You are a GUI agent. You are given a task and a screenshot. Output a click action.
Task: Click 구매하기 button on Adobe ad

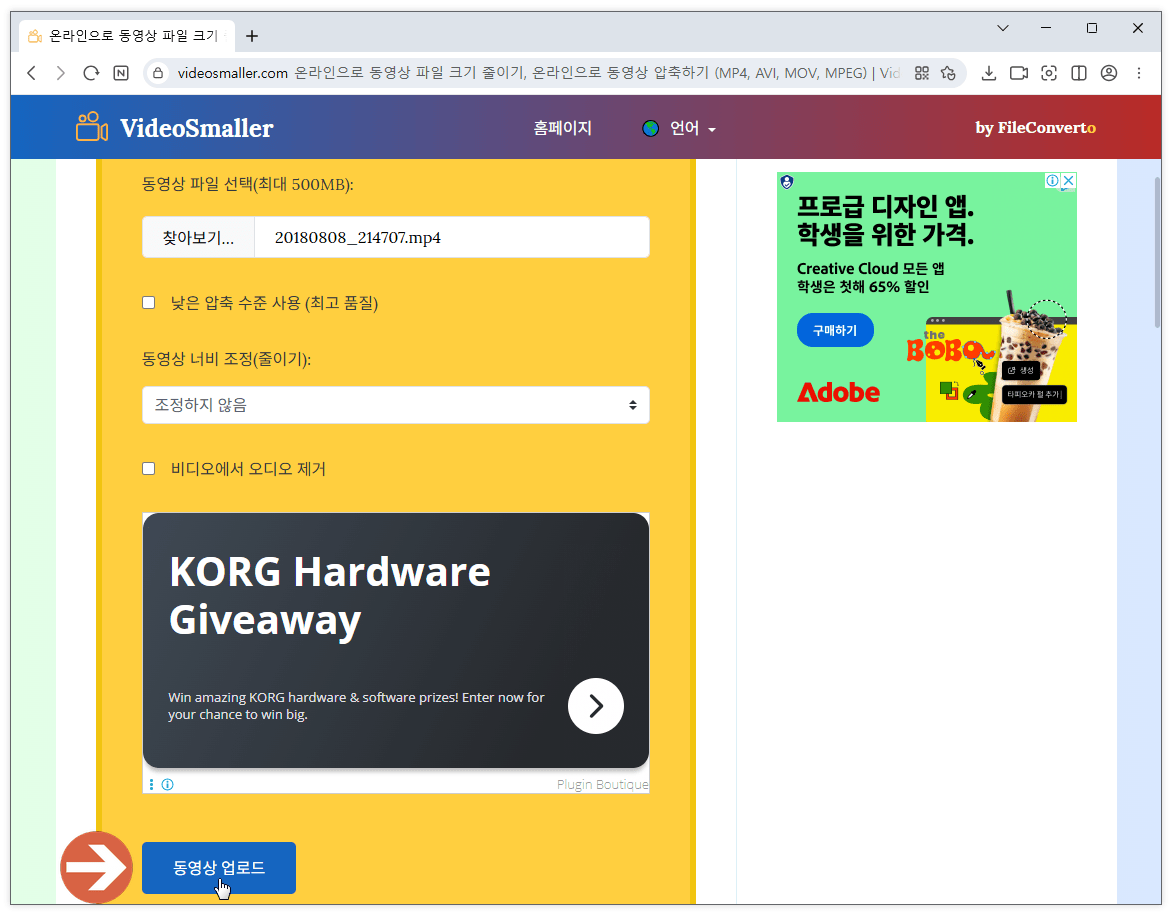[x=835, y=330]
